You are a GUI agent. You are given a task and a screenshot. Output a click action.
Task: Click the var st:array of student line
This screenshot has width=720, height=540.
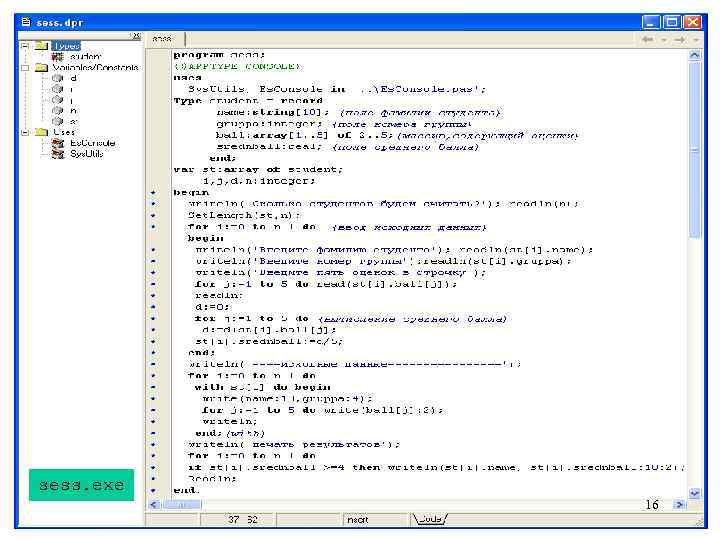tap(258, 169)
